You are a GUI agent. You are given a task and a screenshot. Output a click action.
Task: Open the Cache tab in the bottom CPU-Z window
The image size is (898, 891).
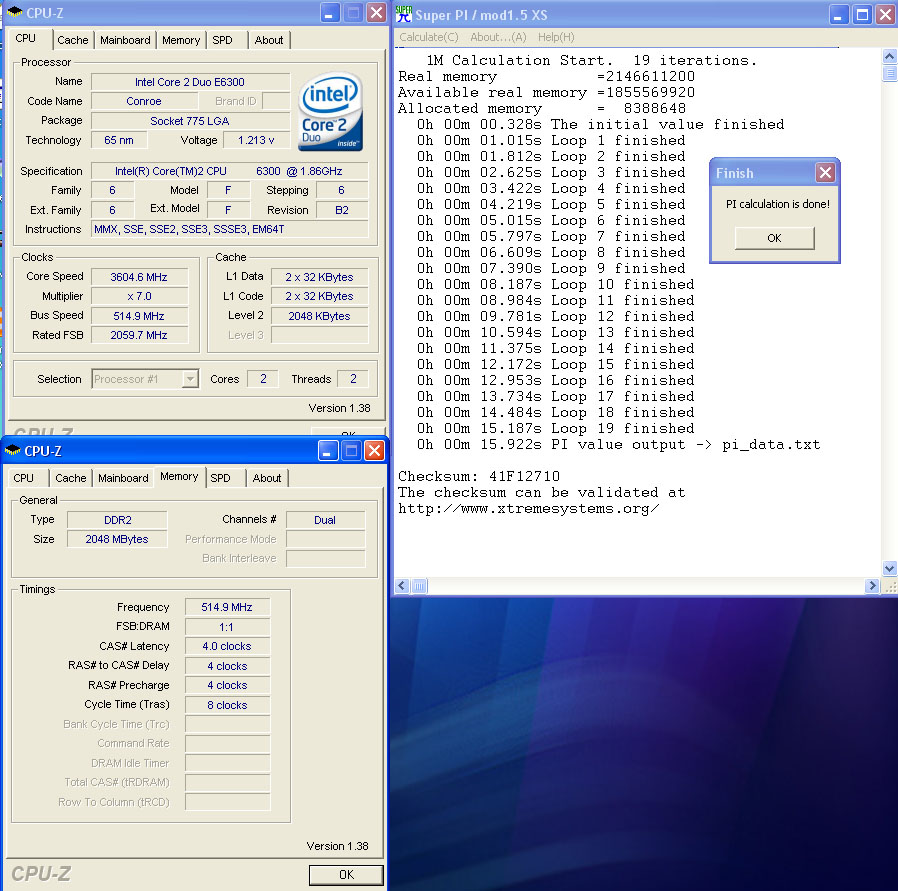pos(70,478)
